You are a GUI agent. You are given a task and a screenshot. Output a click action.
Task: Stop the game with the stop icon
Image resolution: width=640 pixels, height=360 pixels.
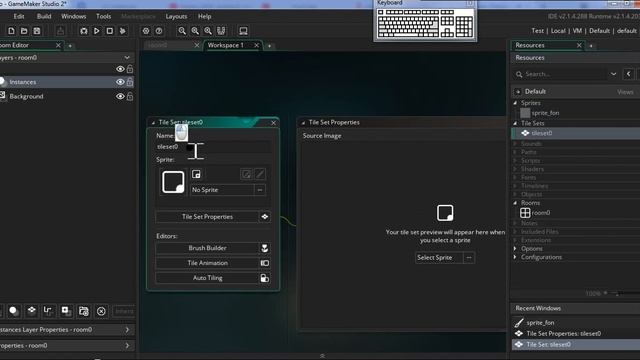coord(109,31)
